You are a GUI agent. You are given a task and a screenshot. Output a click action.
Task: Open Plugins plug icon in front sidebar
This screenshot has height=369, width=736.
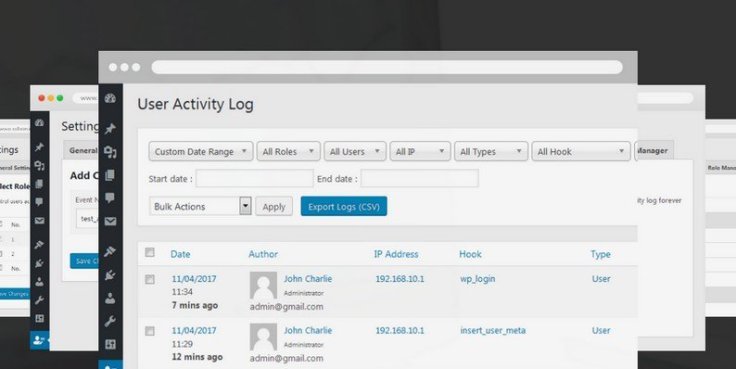[110, 275]
